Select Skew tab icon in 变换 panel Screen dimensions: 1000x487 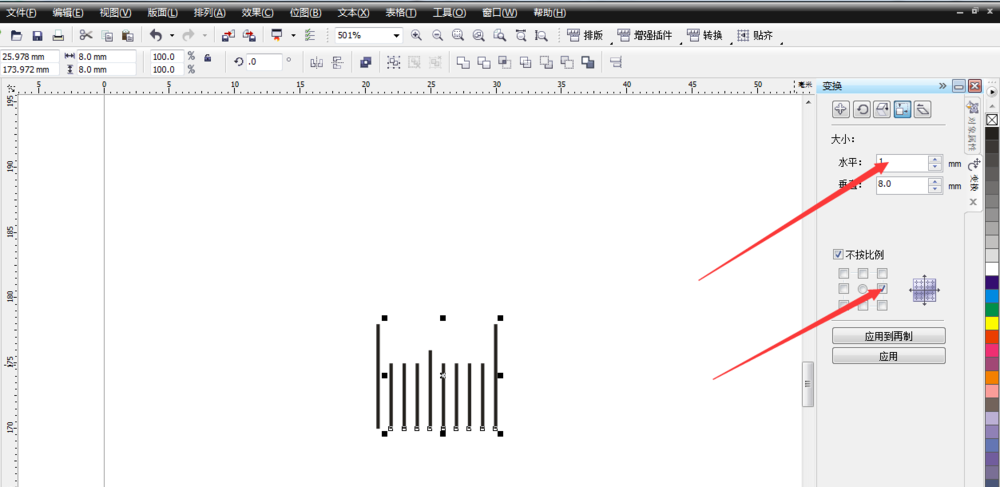coord(923,110)
